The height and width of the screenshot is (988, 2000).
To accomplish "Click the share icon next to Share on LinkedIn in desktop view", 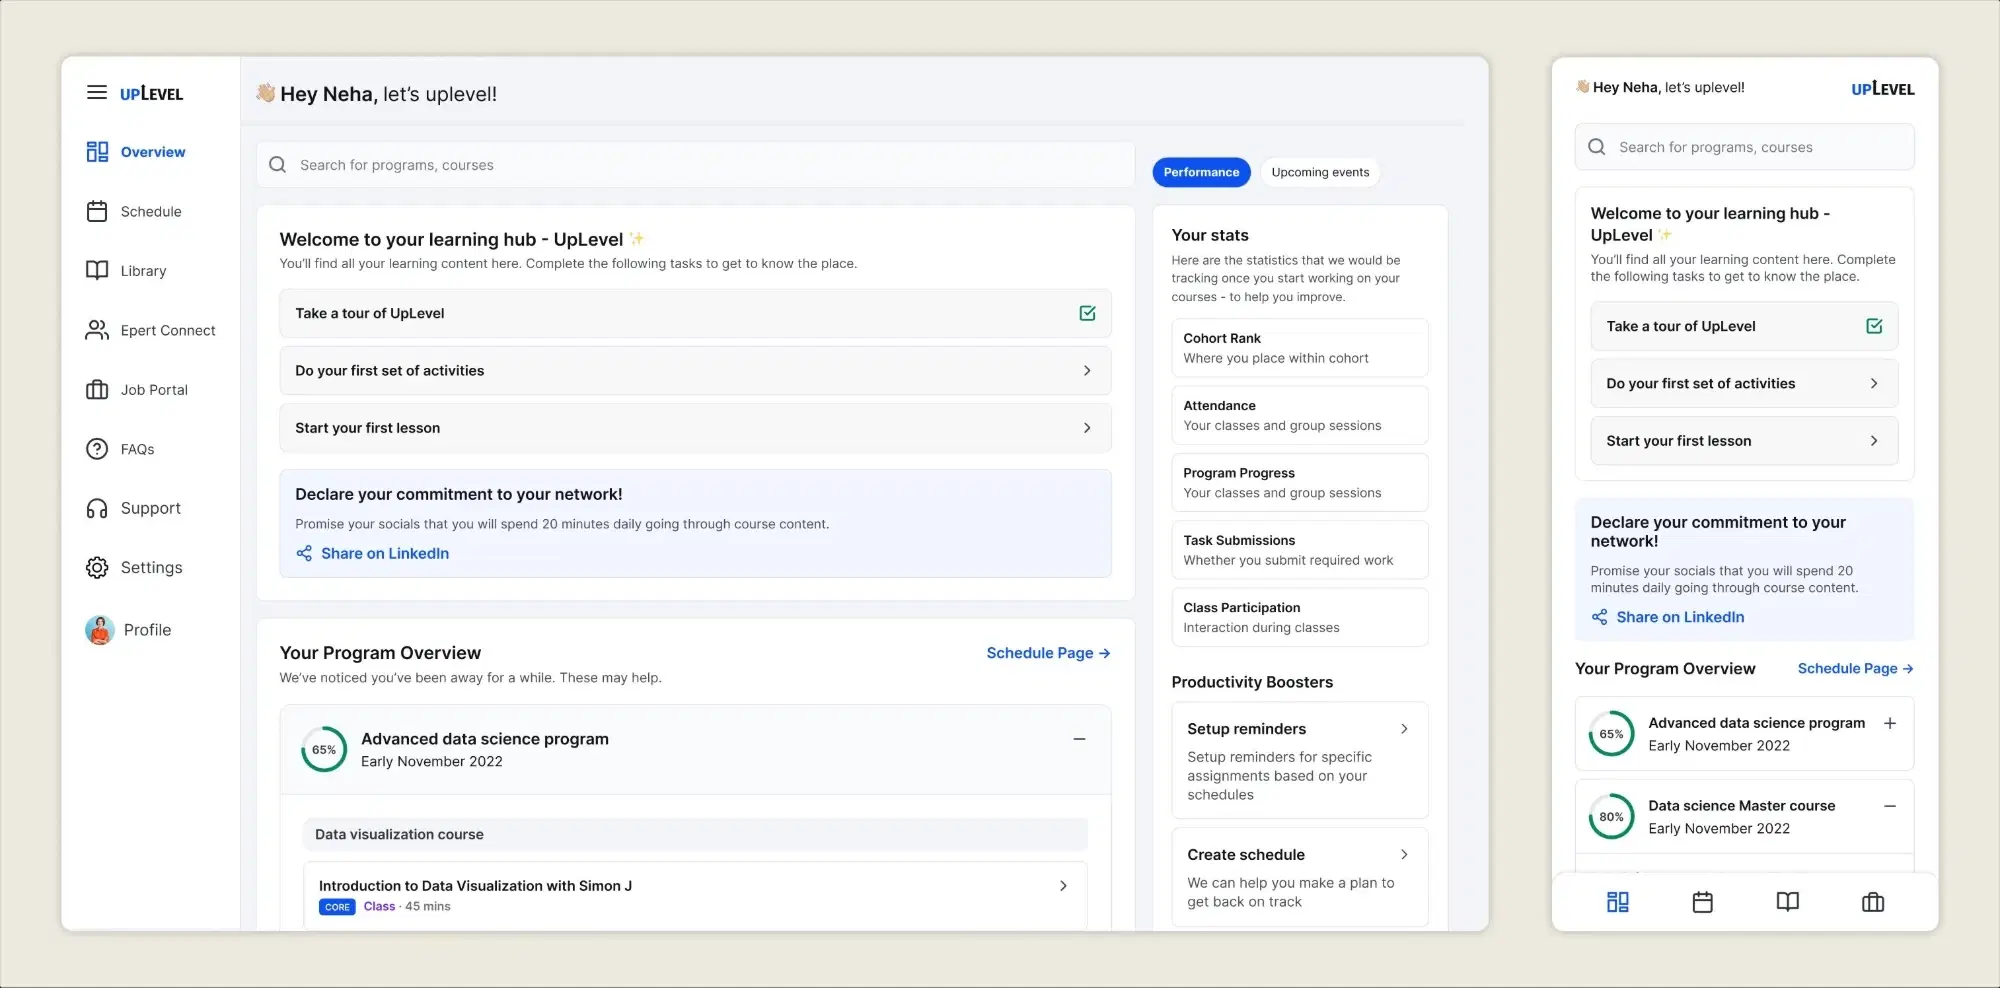I will tap(304, 553).
